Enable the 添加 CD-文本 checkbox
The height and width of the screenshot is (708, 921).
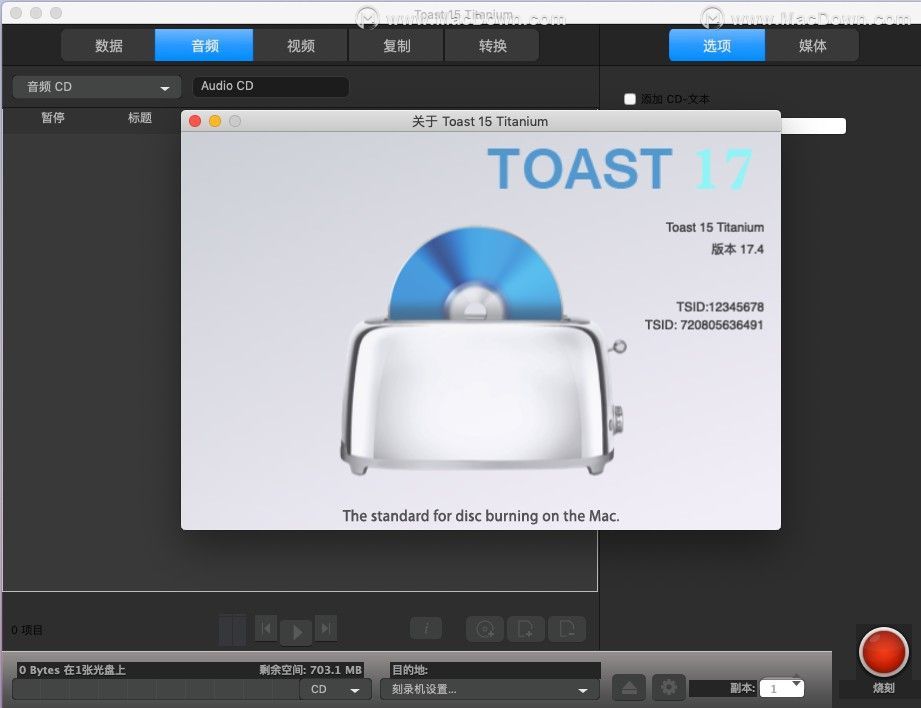(x=630, y=99)
